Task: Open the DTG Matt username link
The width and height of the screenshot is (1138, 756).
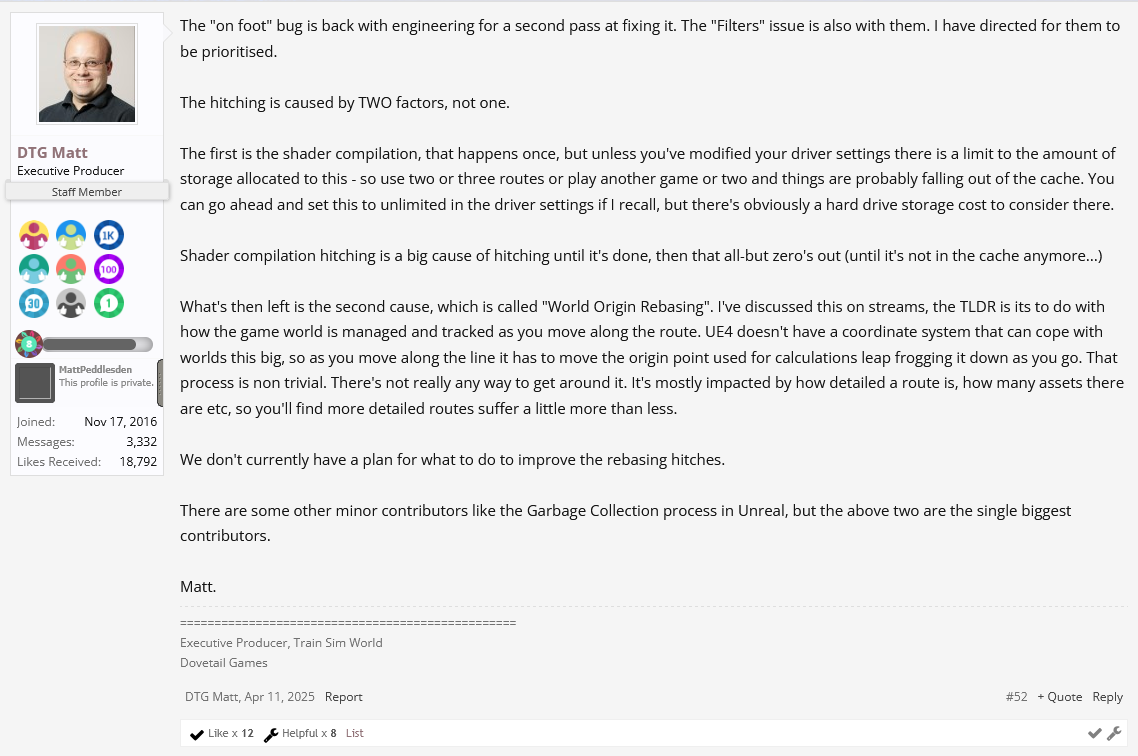Action: click(52, 152)
